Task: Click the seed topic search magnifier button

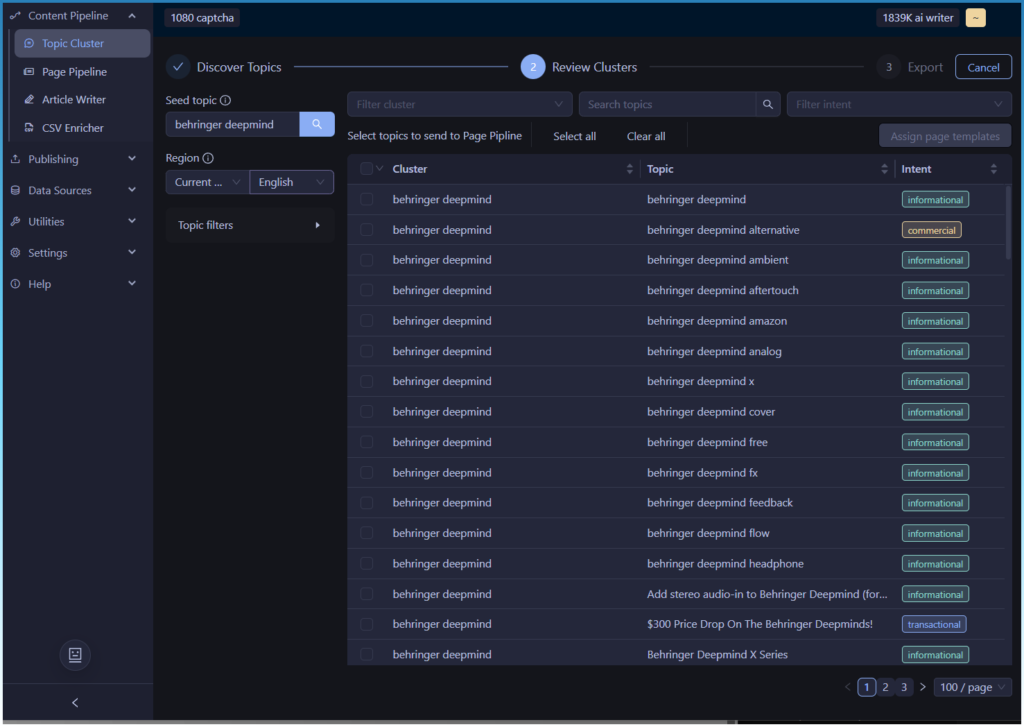Action: click(317, 124)
